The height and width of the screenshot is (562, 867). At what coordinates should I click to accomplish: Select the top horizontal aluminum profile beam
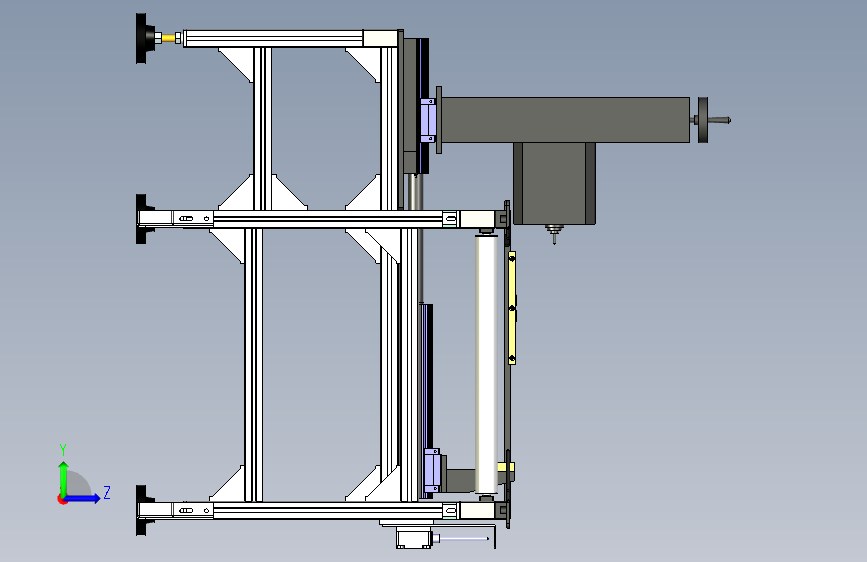[x=290, y=38]
